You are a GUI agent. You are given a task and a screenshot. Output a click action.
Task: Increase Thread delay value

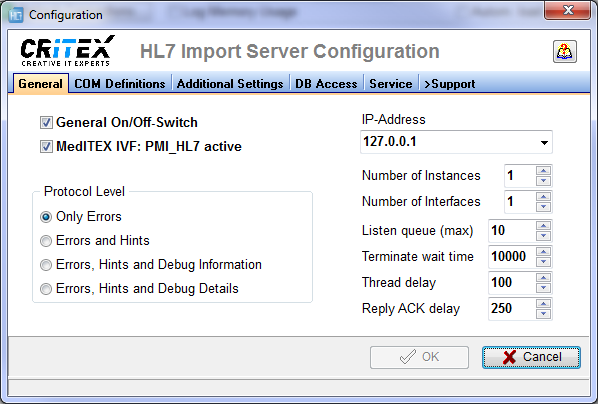point(543,277)
